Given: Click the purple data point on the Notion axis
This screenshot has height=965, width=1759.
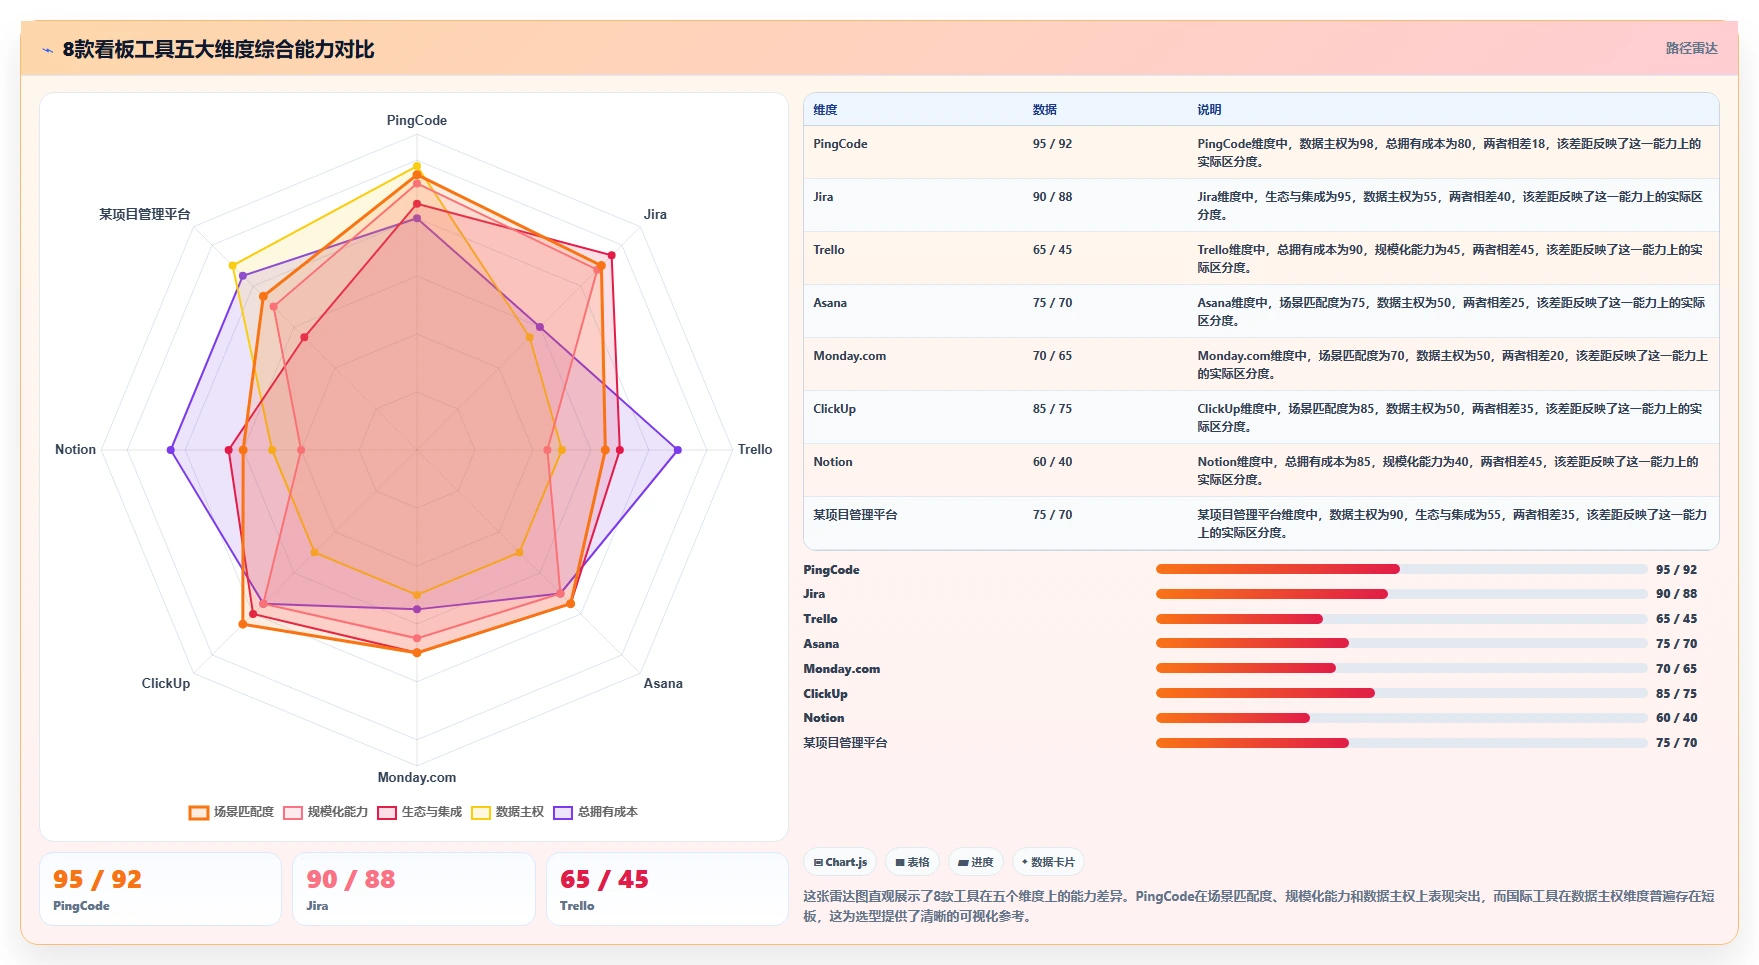Looking at the screenshot, I should click(171, 450).
